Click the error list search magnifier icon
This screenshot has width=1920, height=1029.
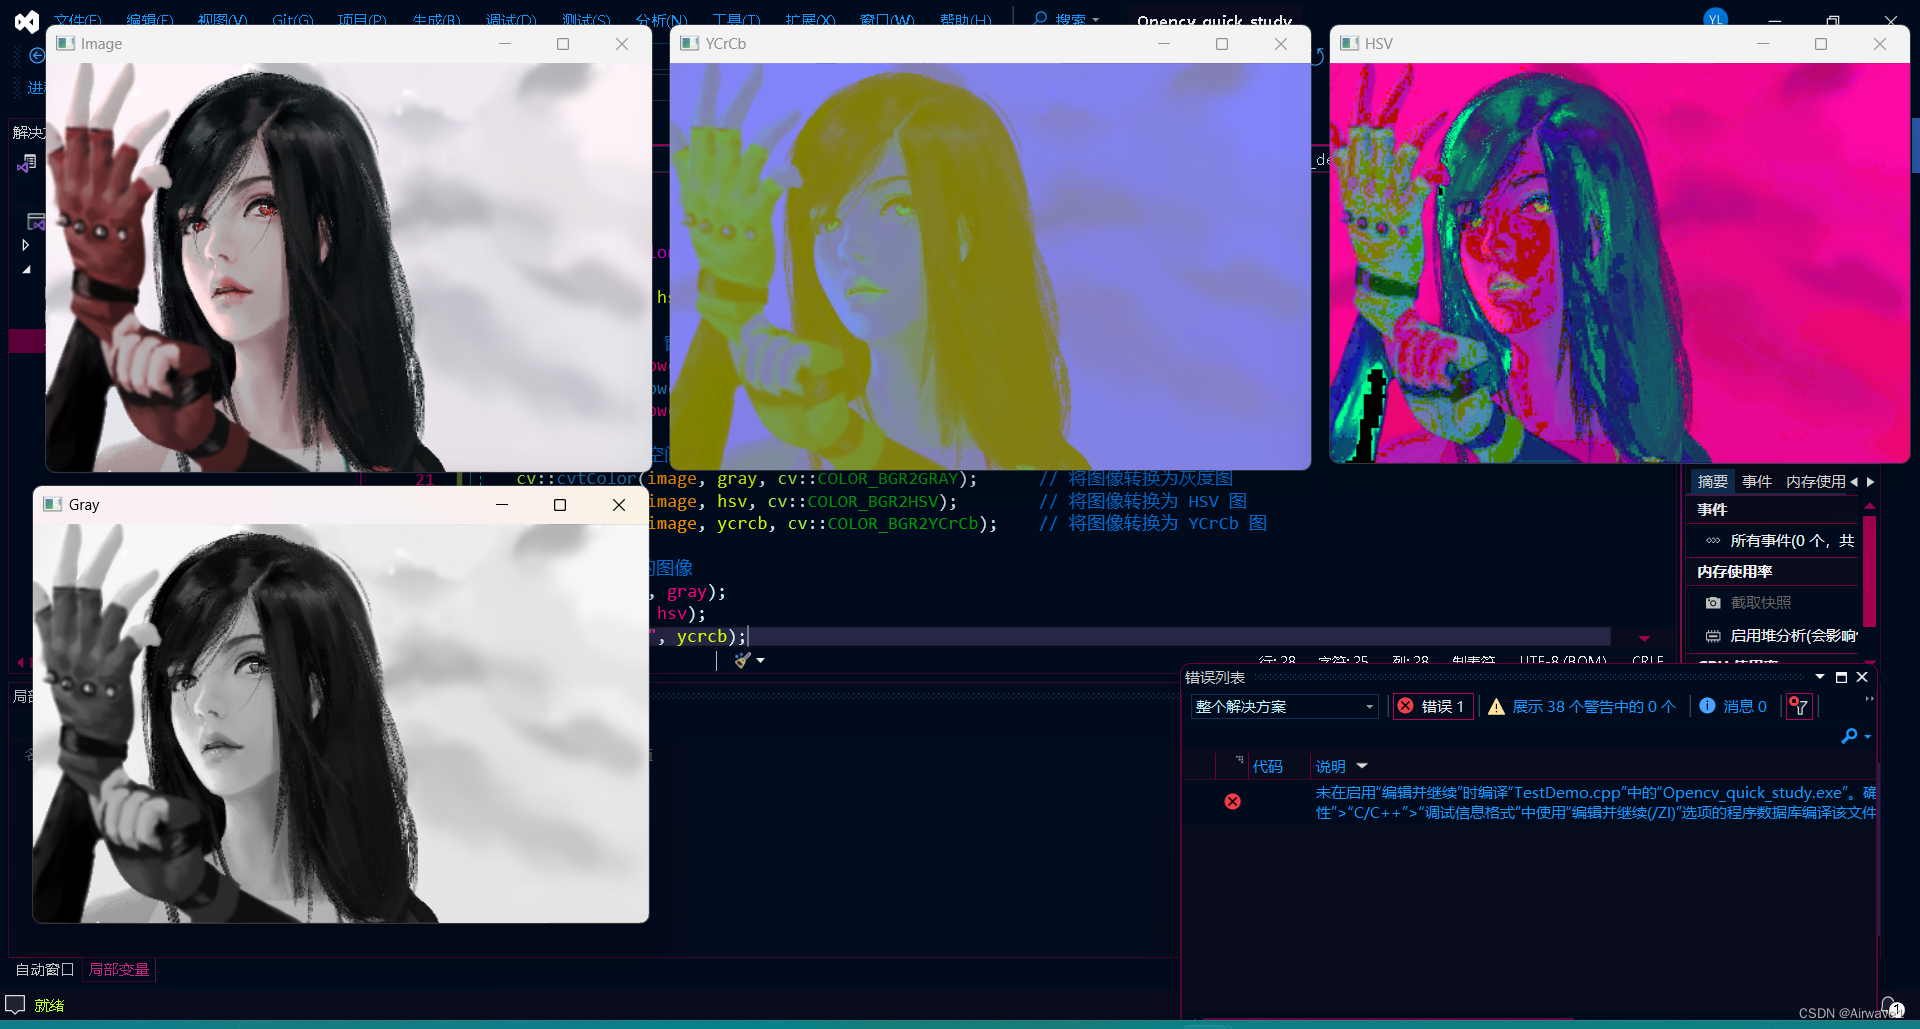click(1849, 736)
